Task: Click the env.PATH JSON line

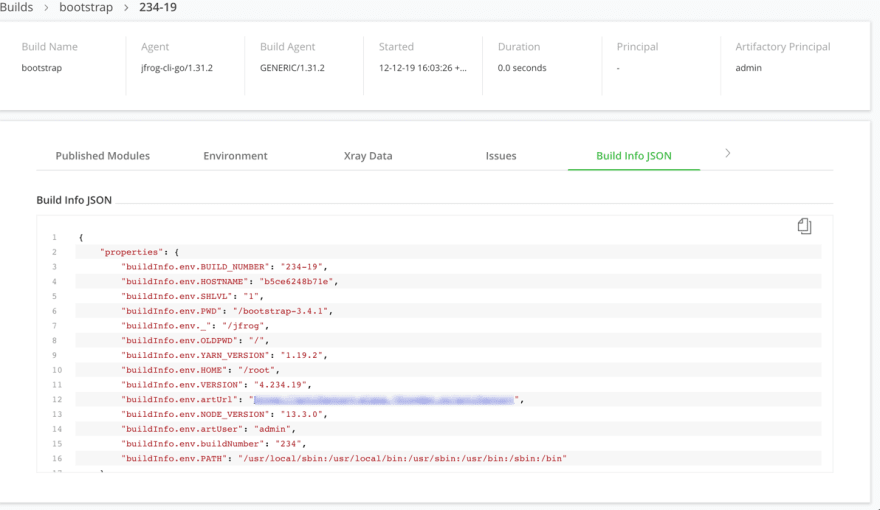Action: click(448, 458)
